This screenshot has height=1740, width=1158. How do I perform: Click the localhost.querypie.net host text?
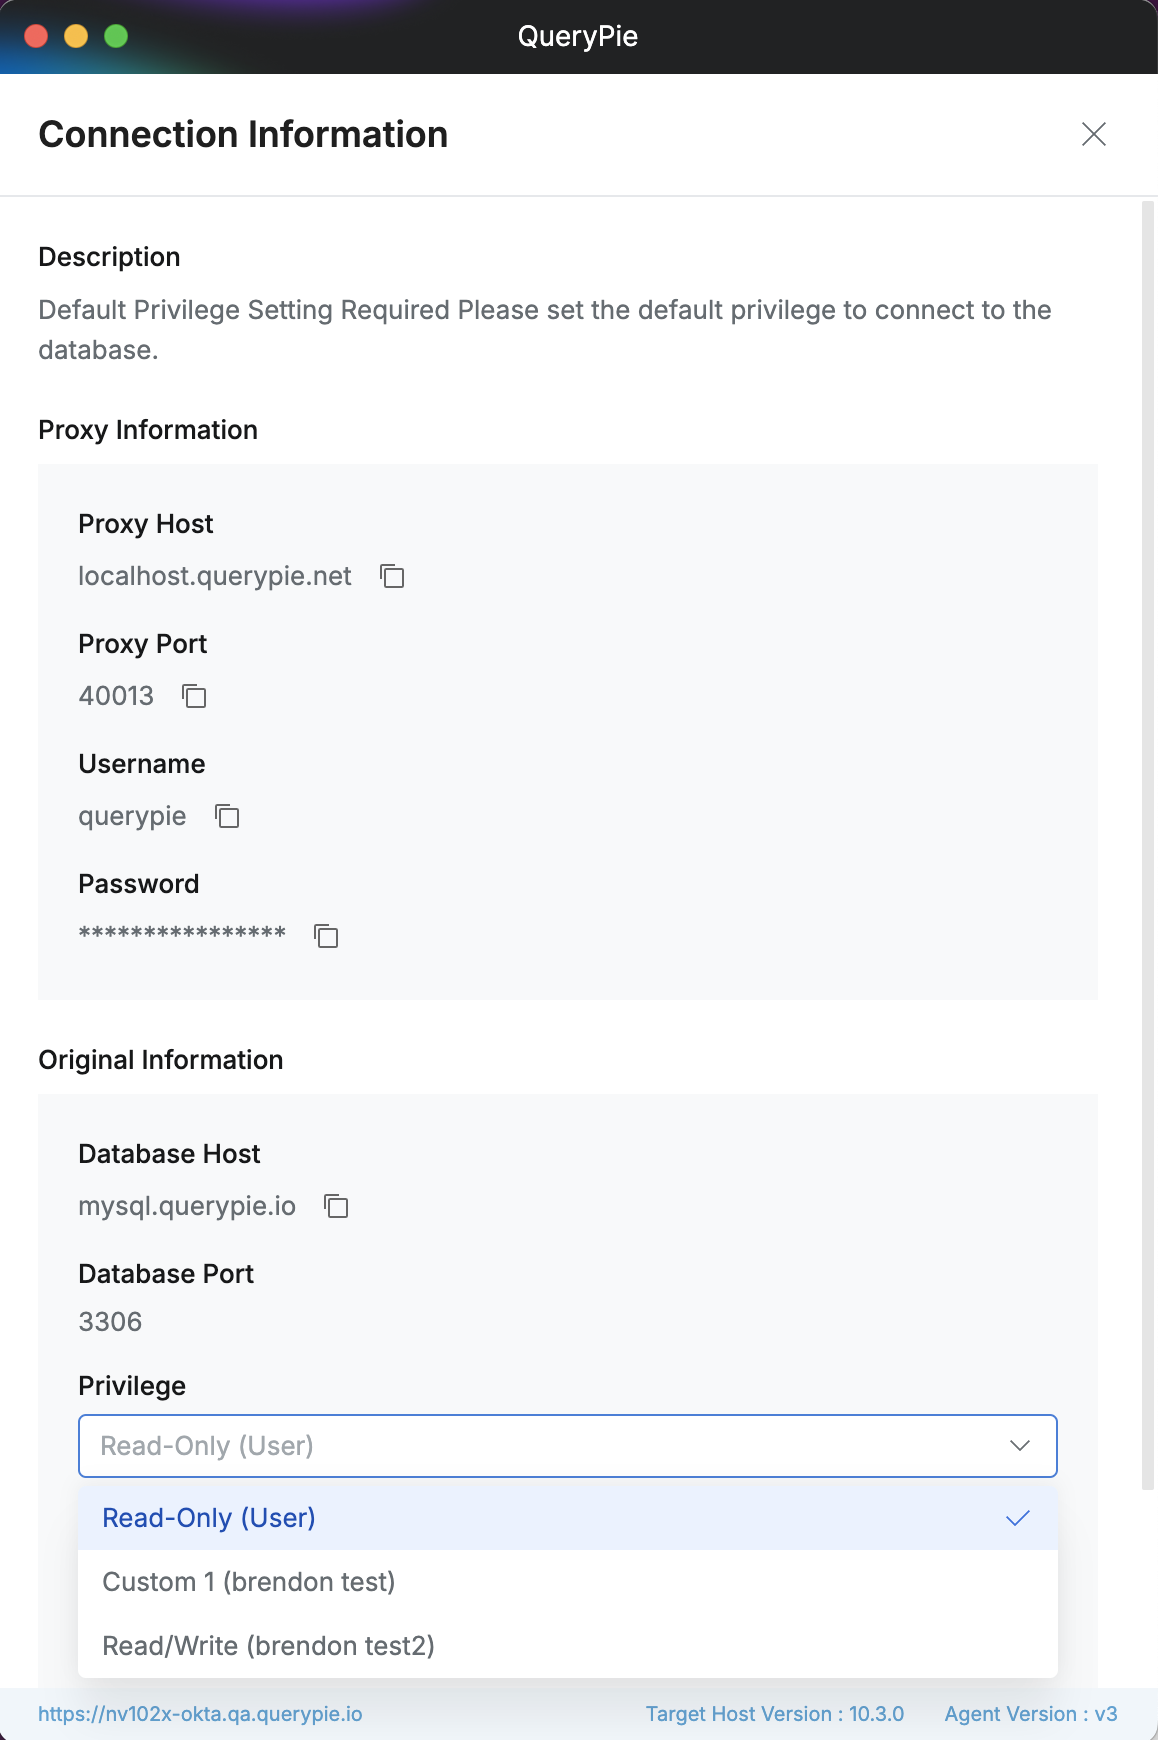pos(215,576)
